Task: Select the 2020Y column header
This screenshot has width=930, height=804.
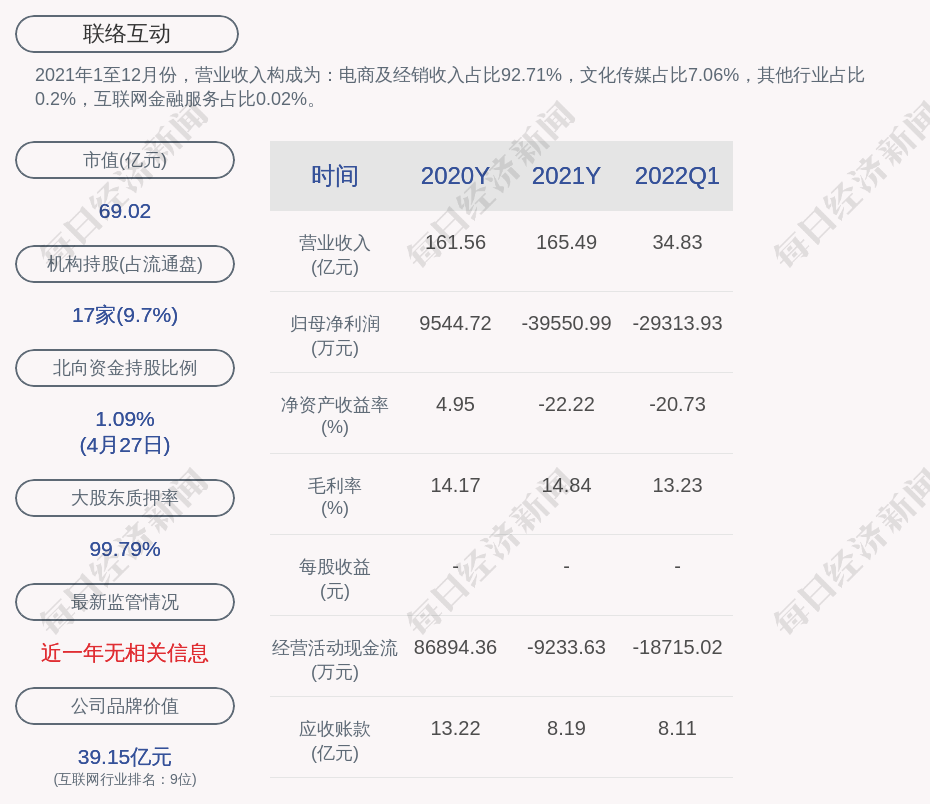Action: tap(456, 176)
